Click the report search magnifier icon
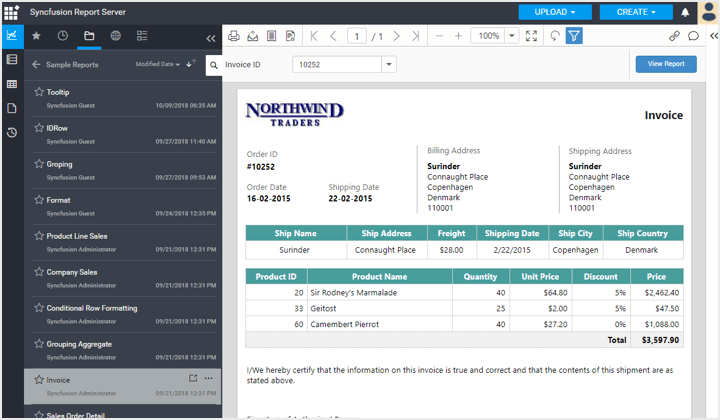The width and height of the screenshot is (720, 420). pyautogui.click(x=214, y=65)
